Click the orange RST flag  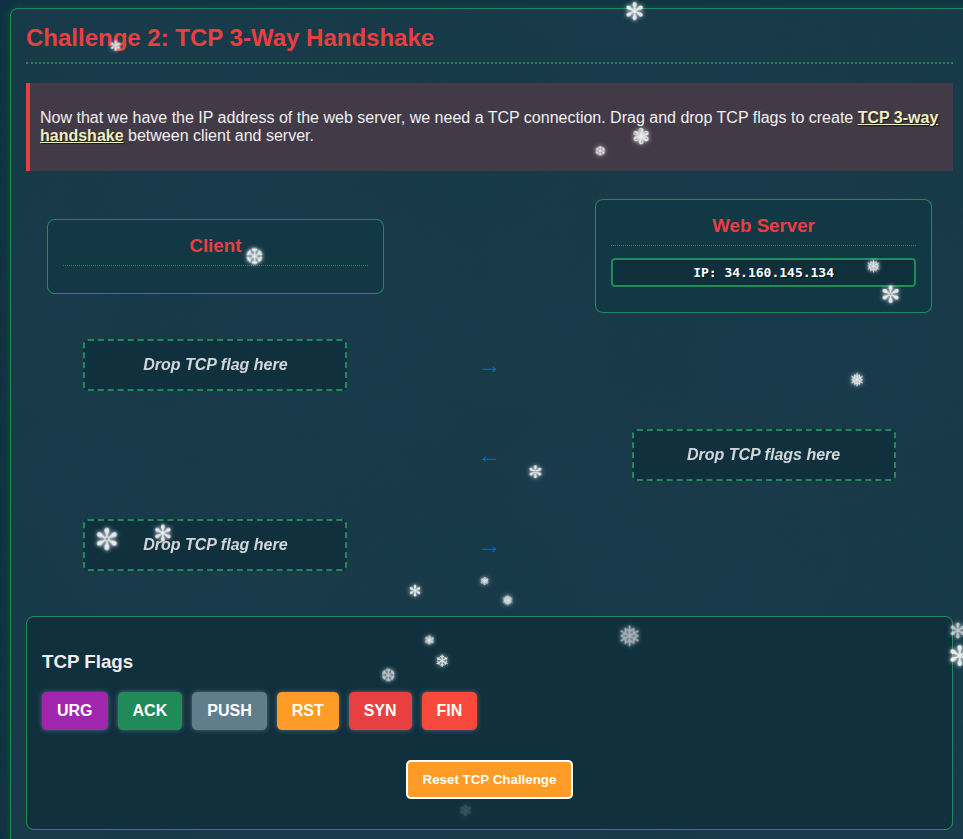coord(308,711)
